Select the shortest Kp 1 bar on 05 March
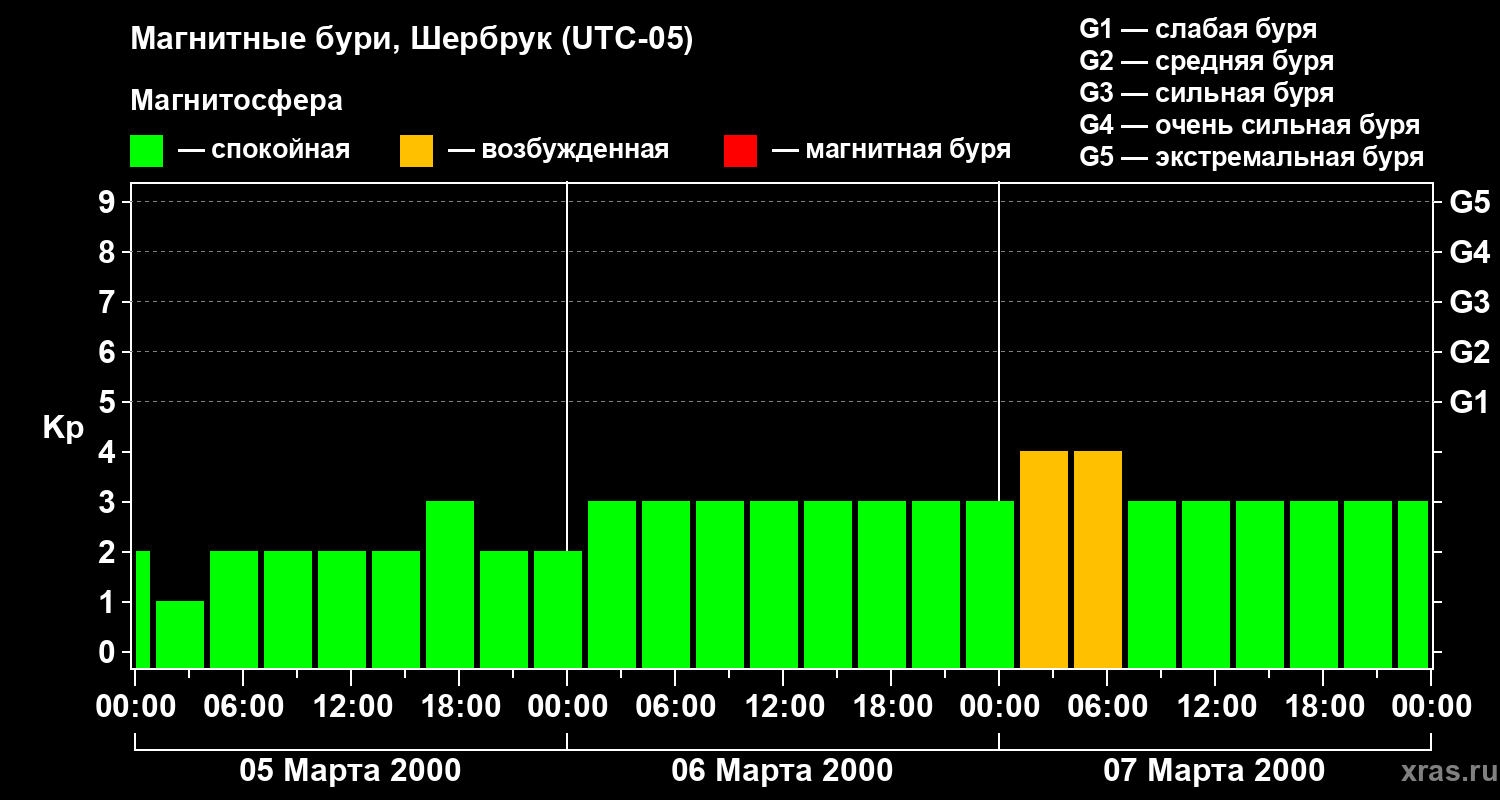This screenshot has height=800, width=1500. click(180, 634)
